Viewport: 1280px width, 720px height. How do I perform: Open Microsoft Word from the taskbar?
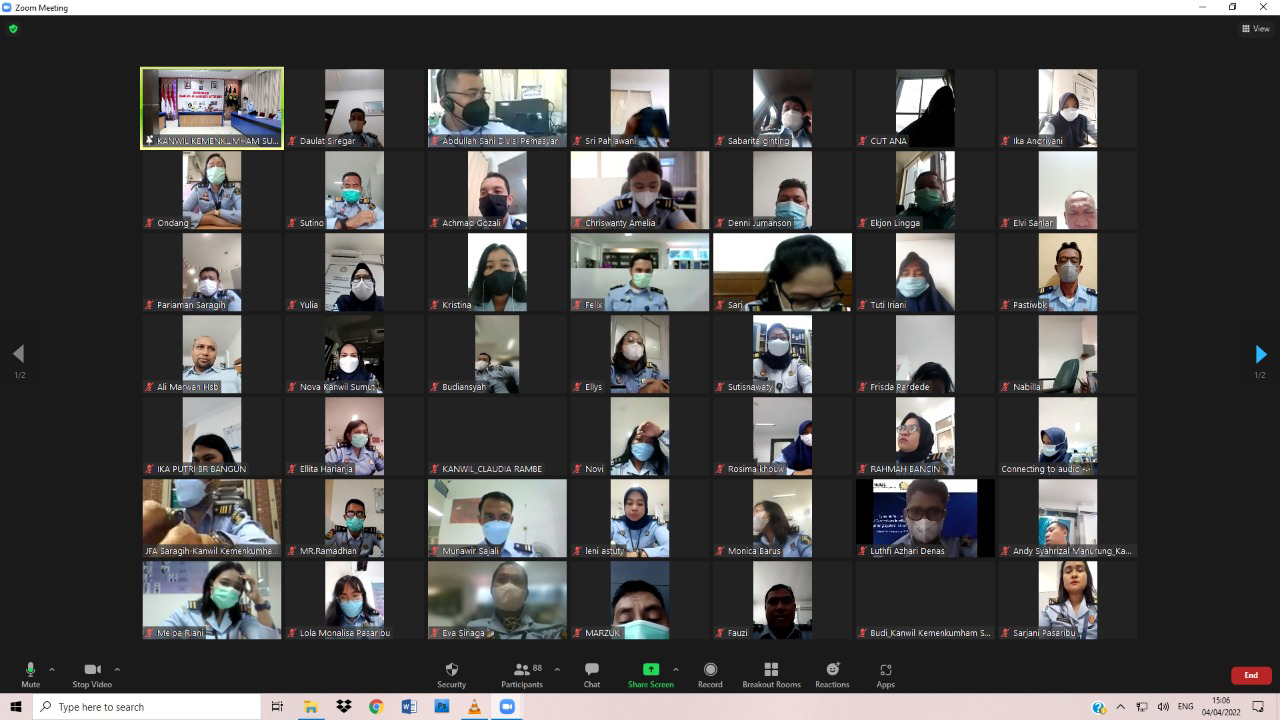(409, 707)
